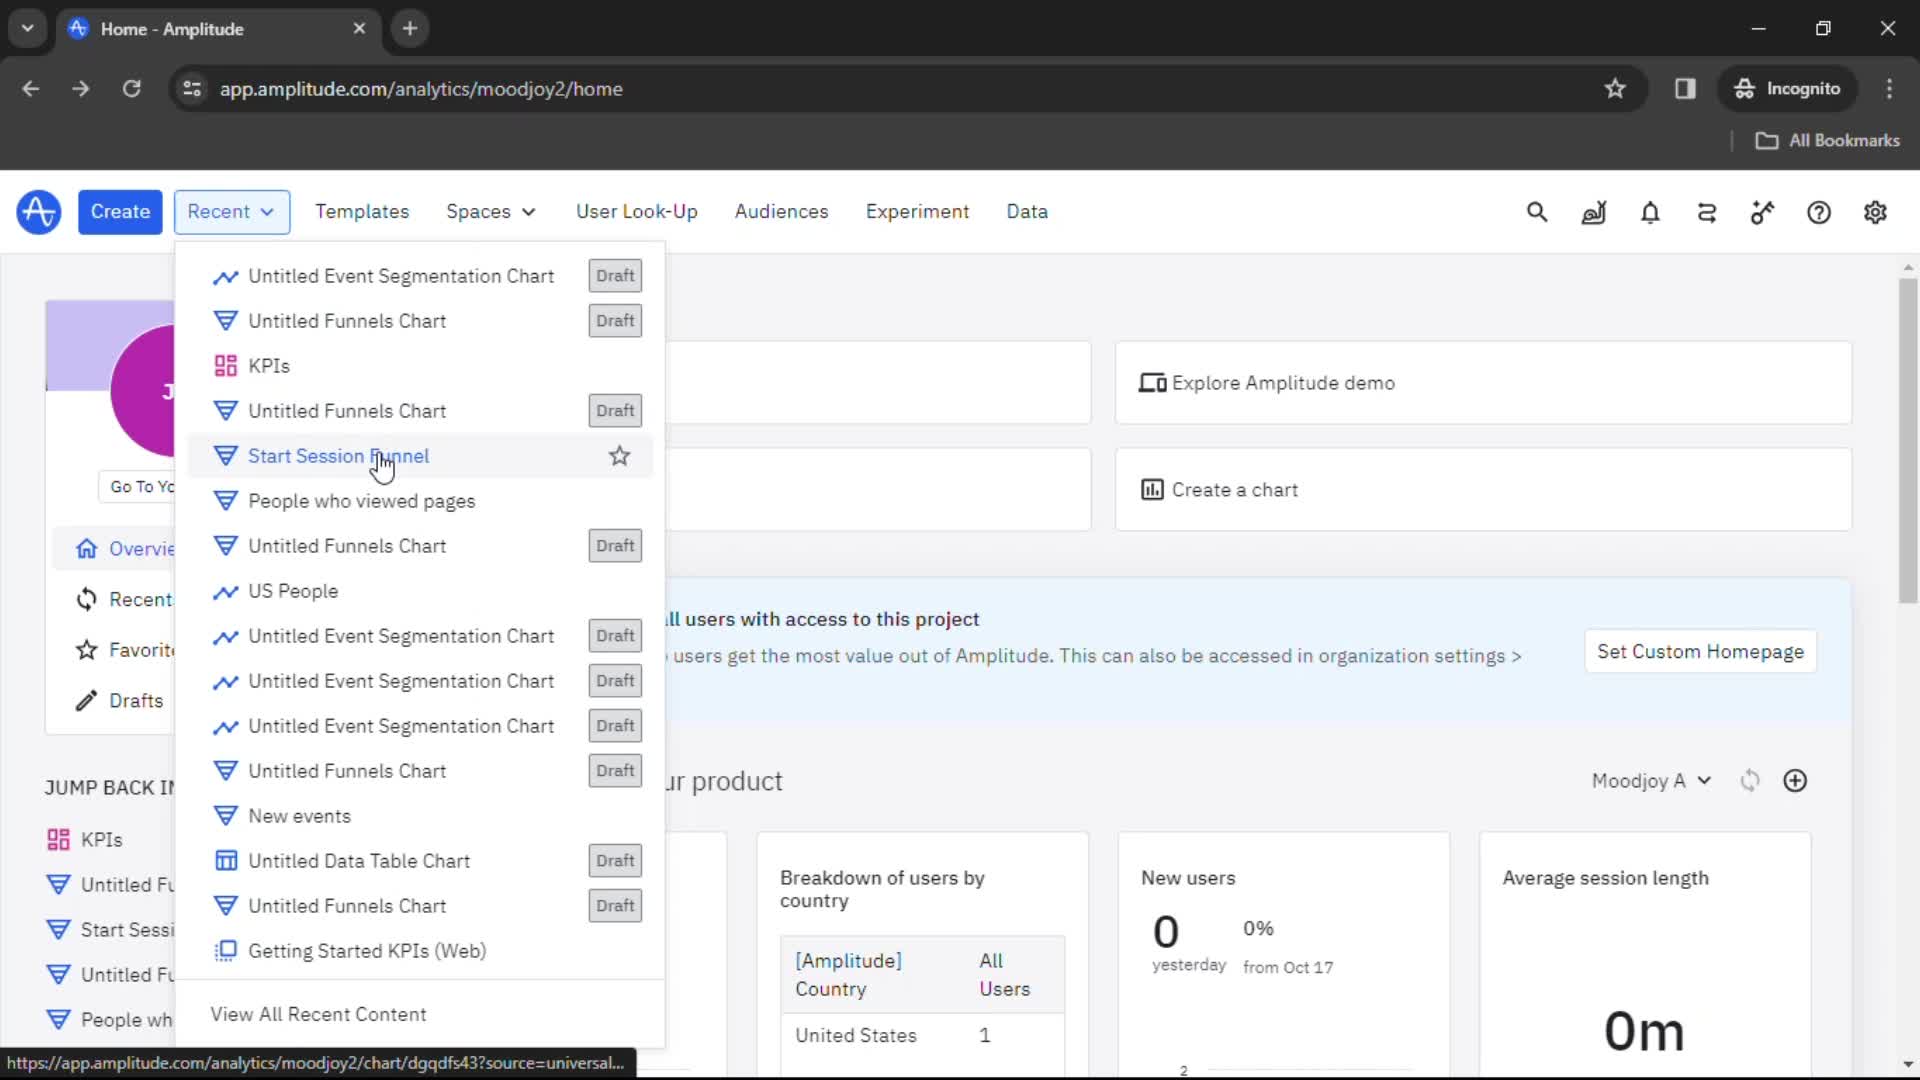This screenshot has height=1080, width=1920.
Task: Click the Getting Started KPIs template icon
Action: 226,951
